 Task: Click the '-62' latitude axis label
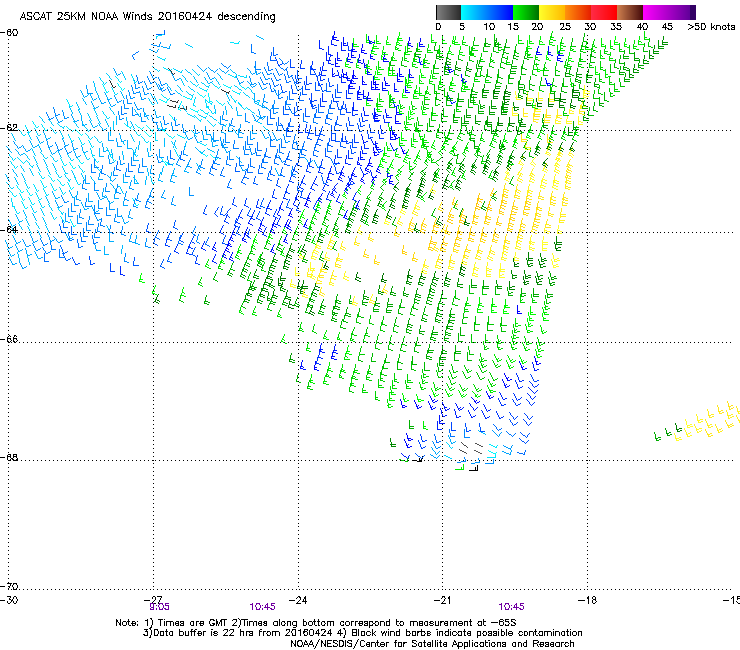click(x=9, y=128)
